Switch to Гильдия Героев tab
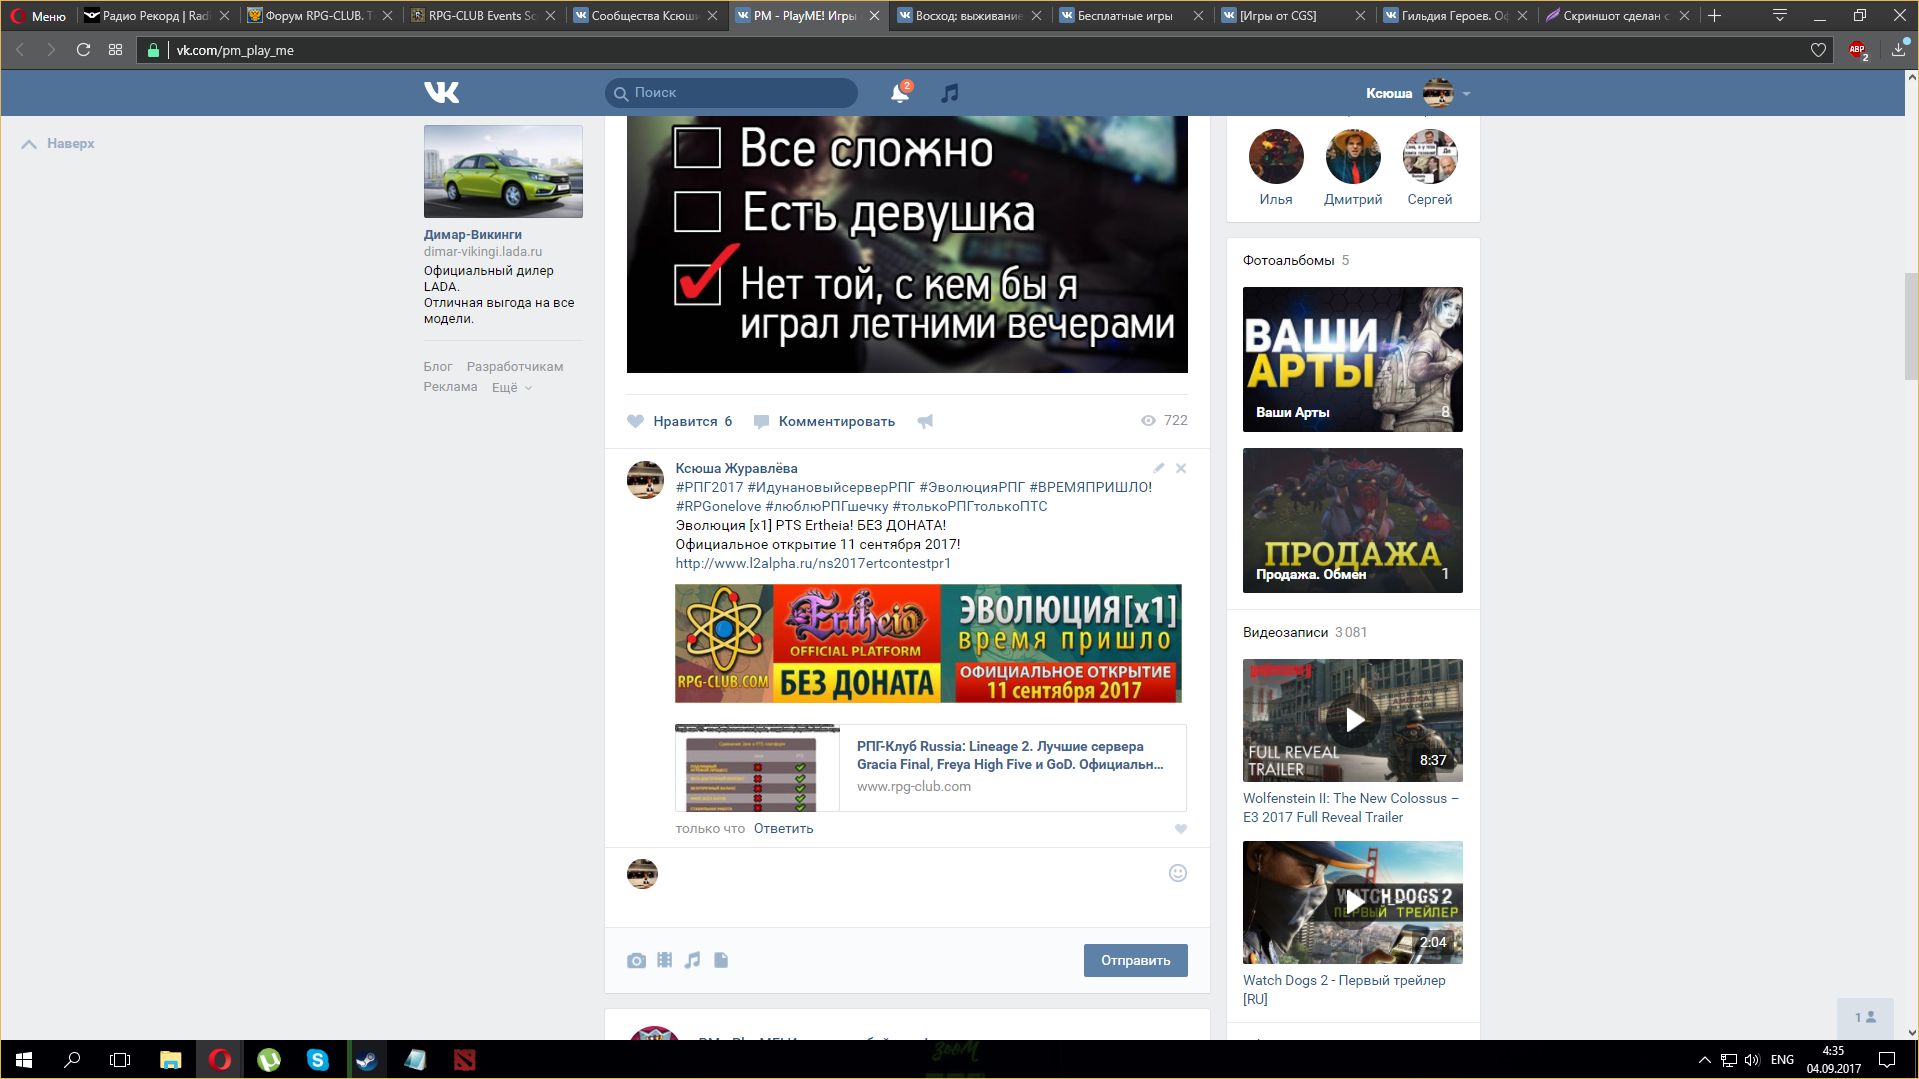The width and height of the screenshot is (1919, 1079). click(x=1457, y=16)
